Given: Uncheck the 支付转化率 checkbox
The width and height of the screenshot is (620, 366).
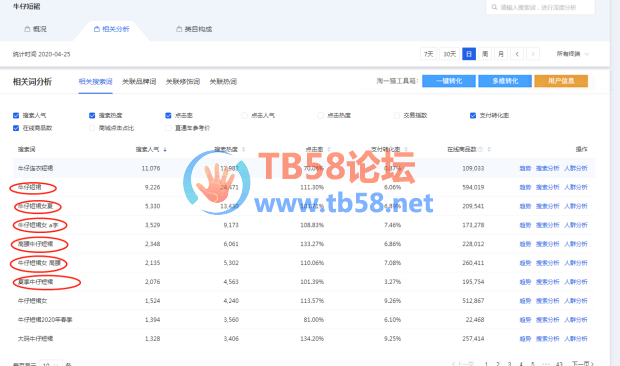Looking at the screenshot, I should [x=473, y=115].
